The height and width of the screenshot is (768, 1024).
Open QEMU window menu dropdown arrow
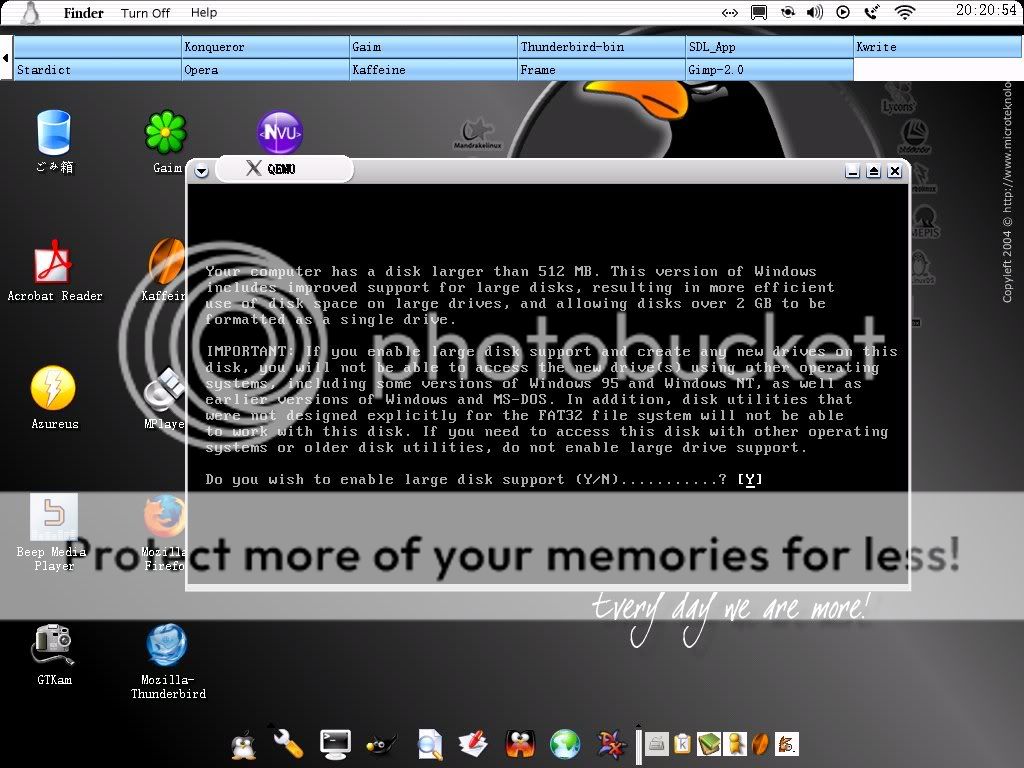click(x=201, y=172)
